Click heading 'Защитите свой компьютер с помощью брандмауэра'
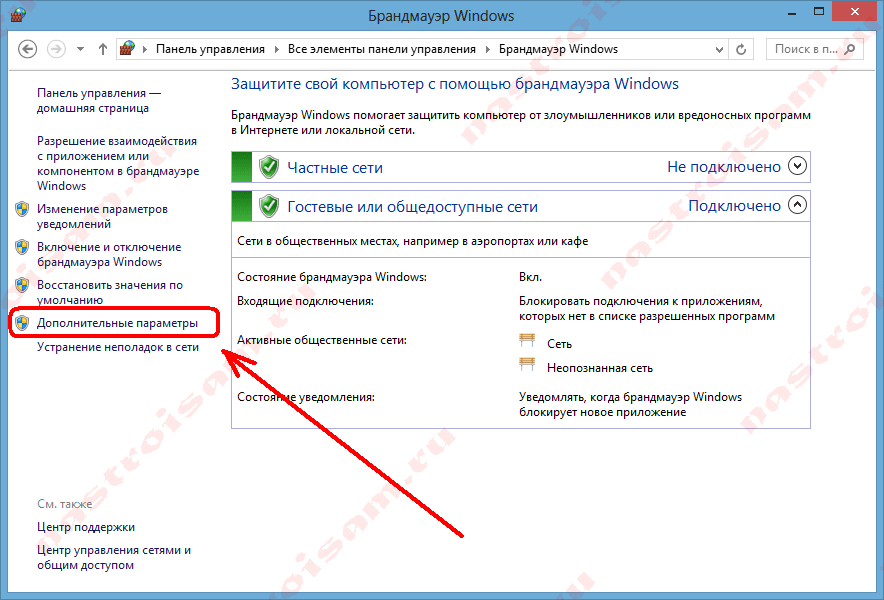 coord(454,84)
